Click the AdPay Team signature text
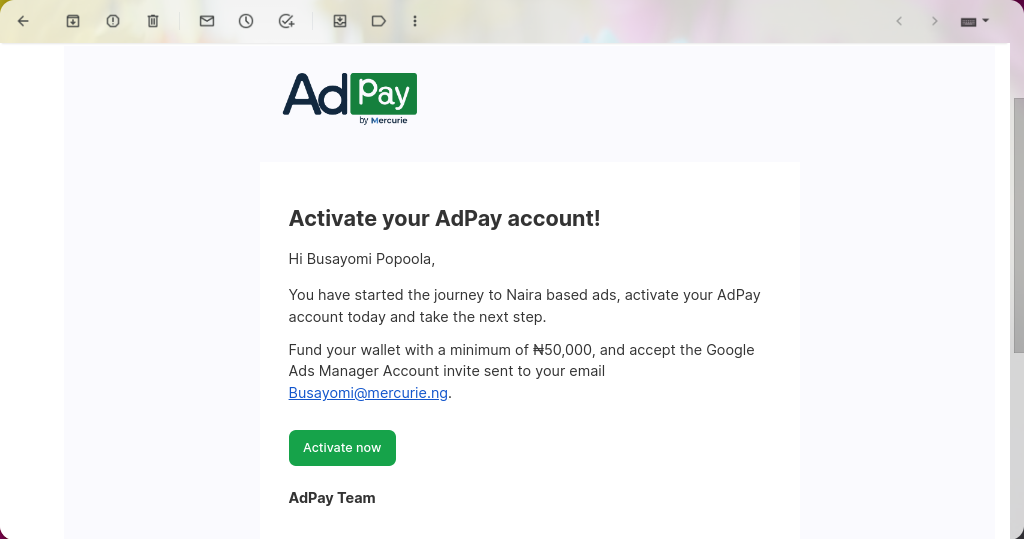This screenshot has width=1024, height=539. coord(332,498)
